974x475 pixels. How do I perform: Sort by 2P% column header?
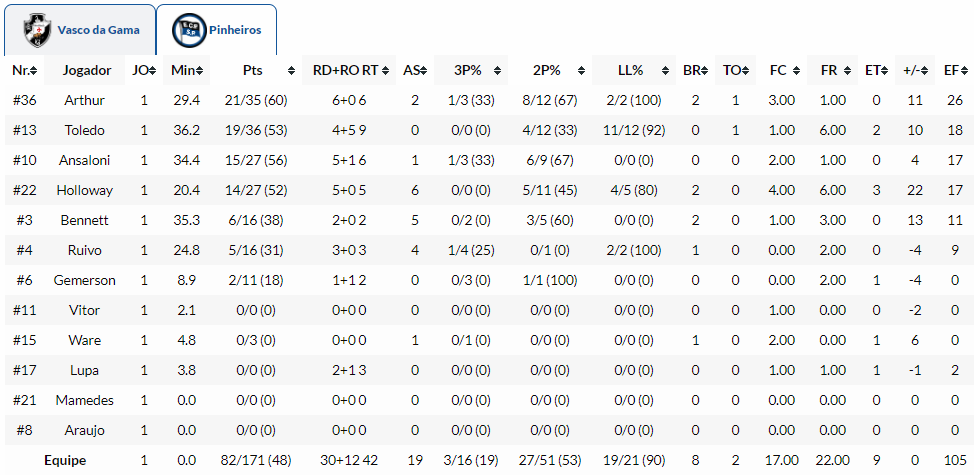tap(547, 71)
